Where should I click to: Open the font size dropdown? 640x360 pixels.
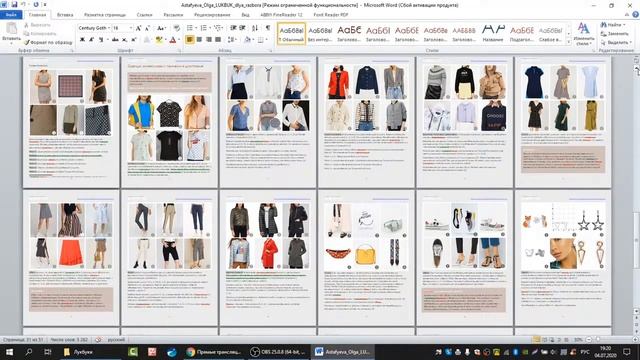coord(131,28)
